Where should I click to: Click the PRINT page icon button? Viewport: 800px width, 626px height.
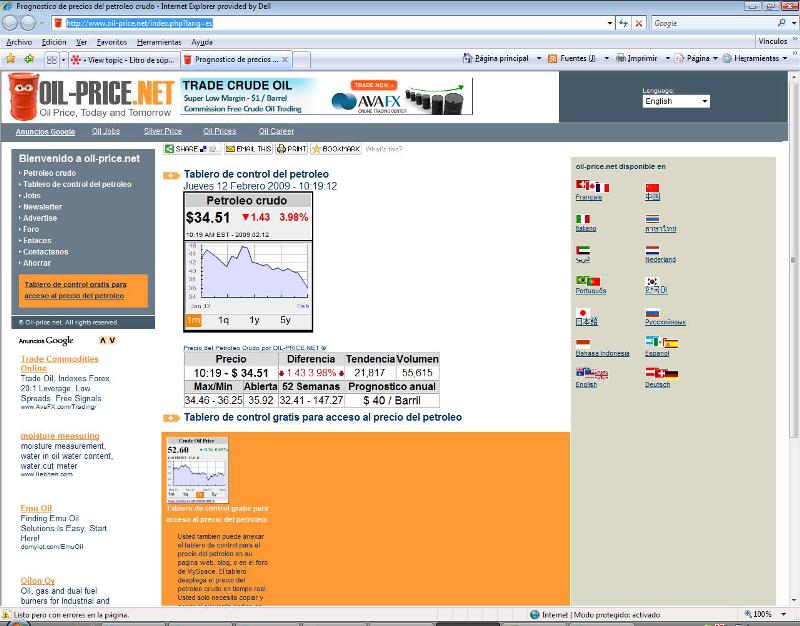tap(291, 149)
